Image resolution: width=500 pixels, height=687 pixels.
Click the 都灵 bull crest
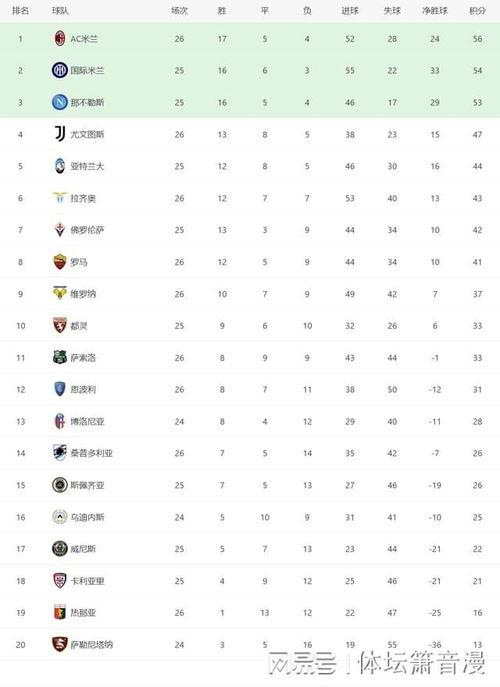point(60,325)
